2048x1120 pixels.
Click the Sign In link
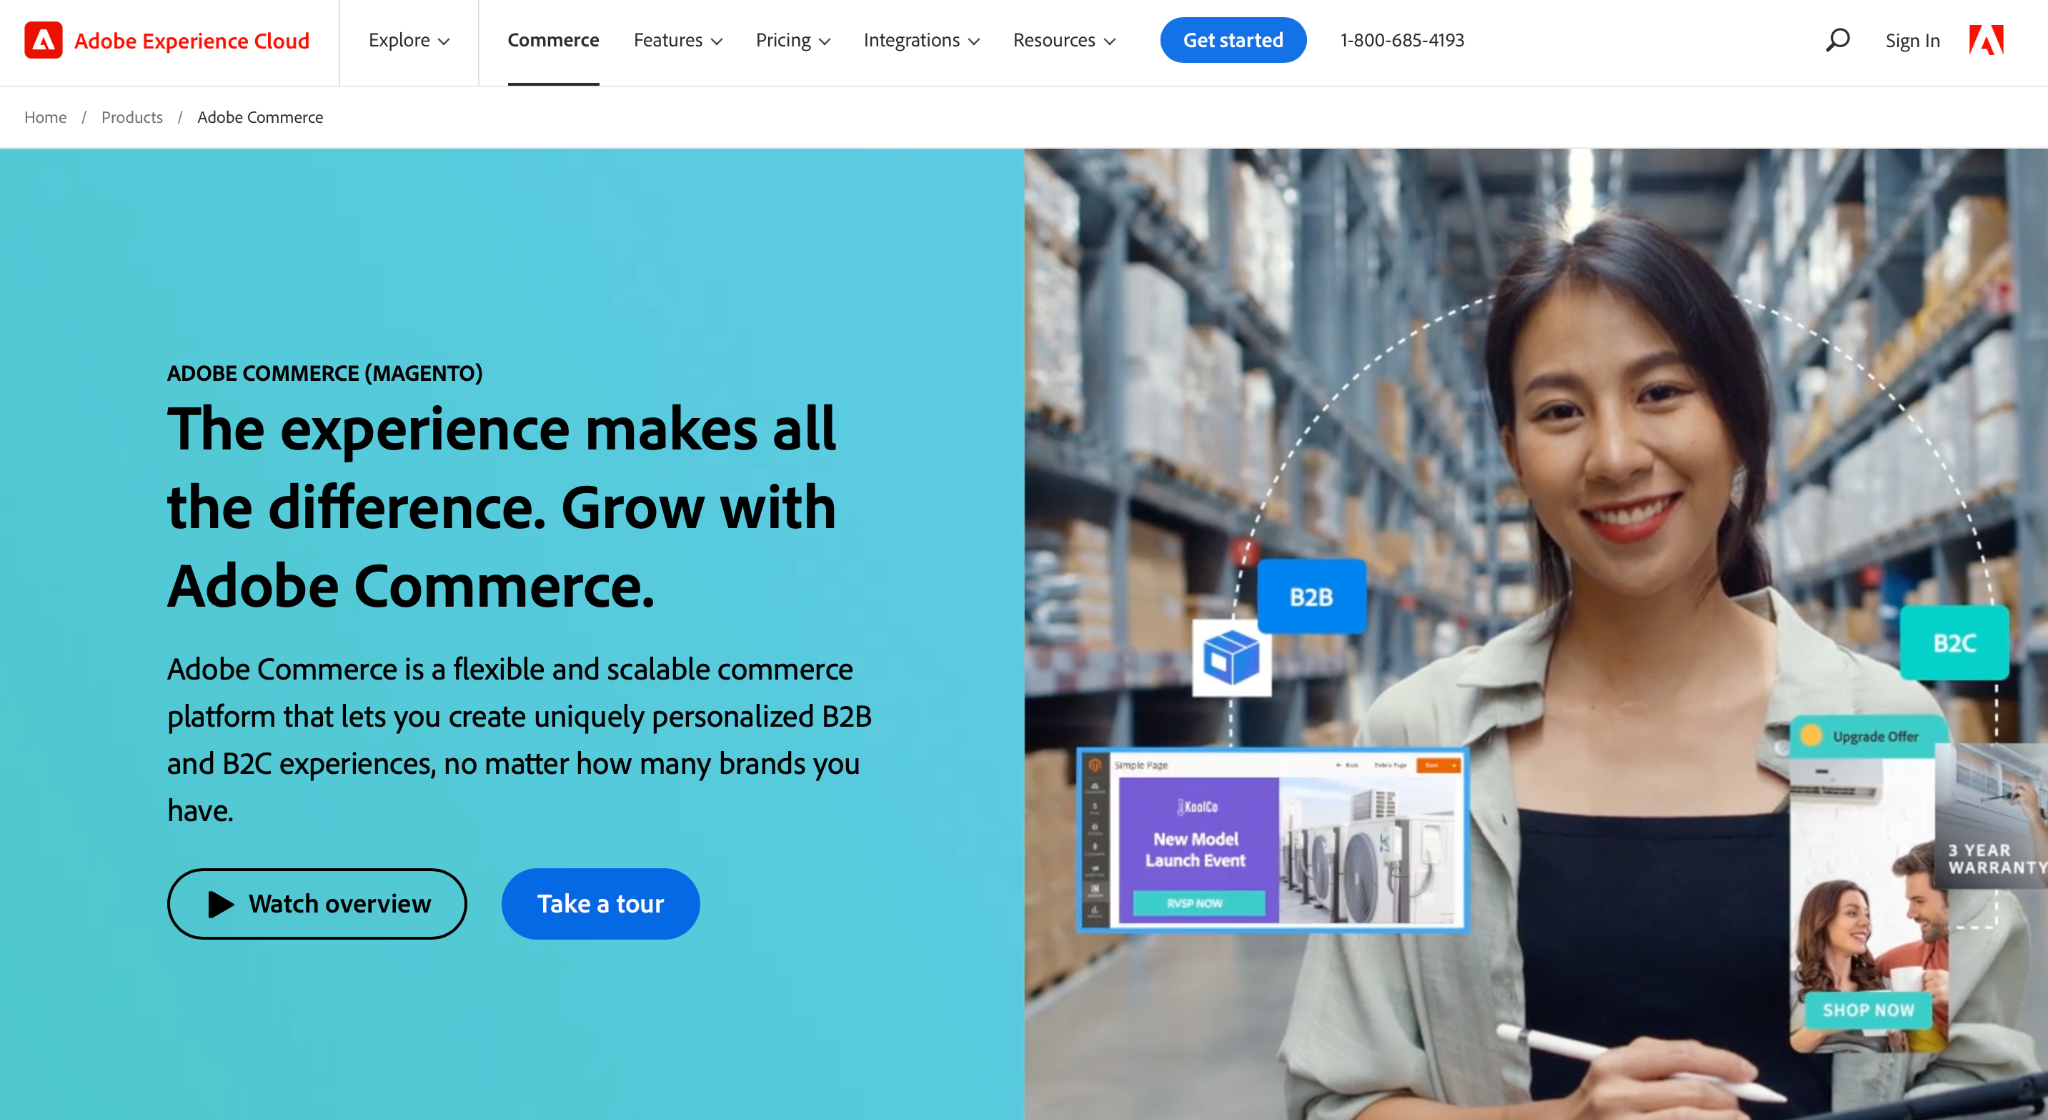pos(1912,40)
